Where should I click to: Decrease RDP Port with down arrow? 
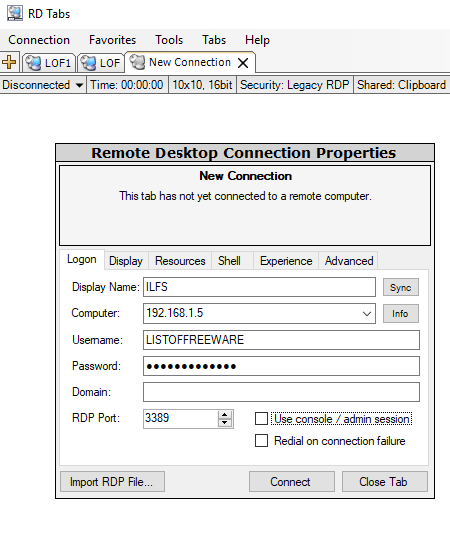(225, 423)
